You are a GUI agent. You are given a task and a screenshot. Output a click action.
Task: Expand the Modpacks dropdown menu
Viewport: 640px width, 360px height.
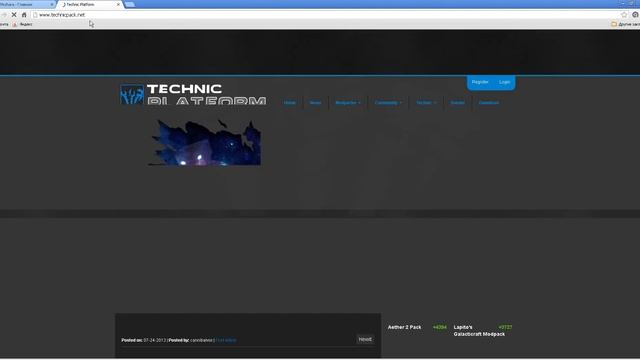coord(348,102)
